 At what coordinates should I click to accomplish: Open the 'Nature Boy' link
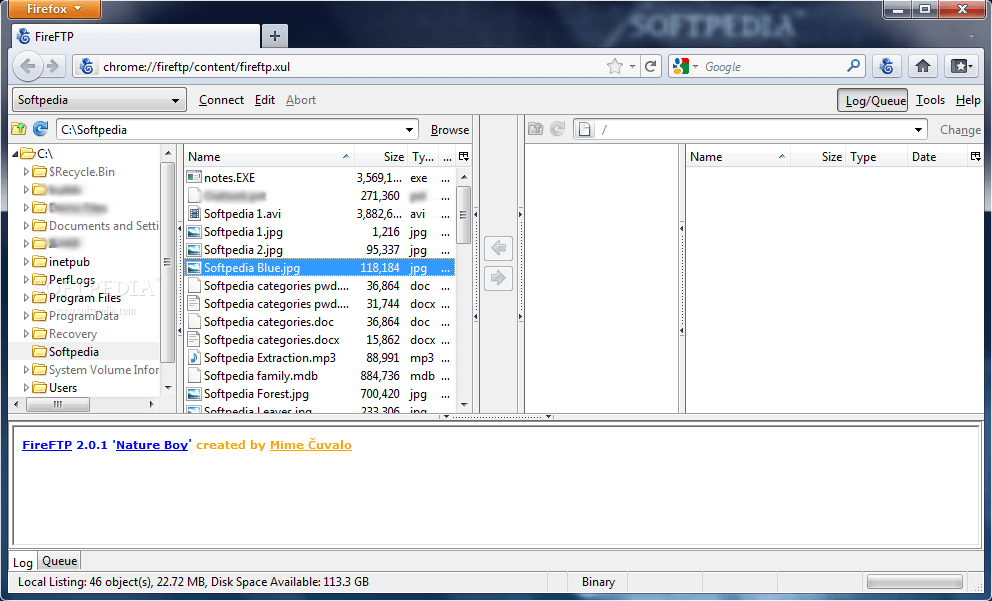tap(152, 445)
